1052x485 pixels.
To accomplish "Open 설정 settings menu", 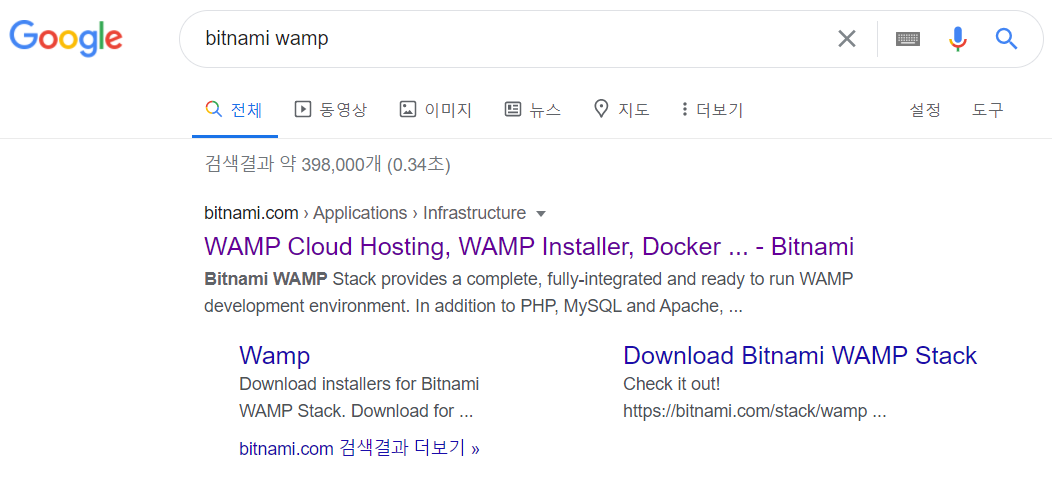I will click(925, 109).
